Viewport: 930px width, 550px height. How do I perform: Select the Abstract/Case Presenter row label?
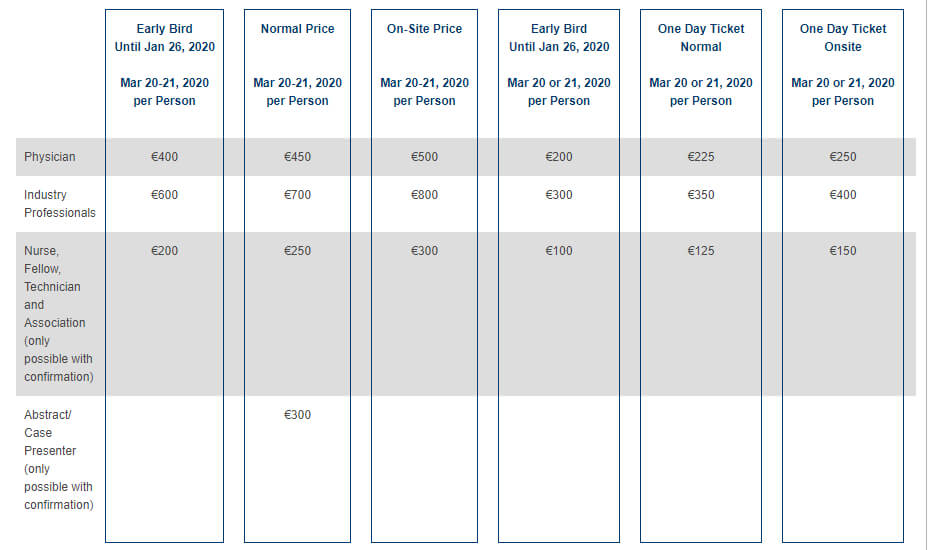(x=59, y=459)
